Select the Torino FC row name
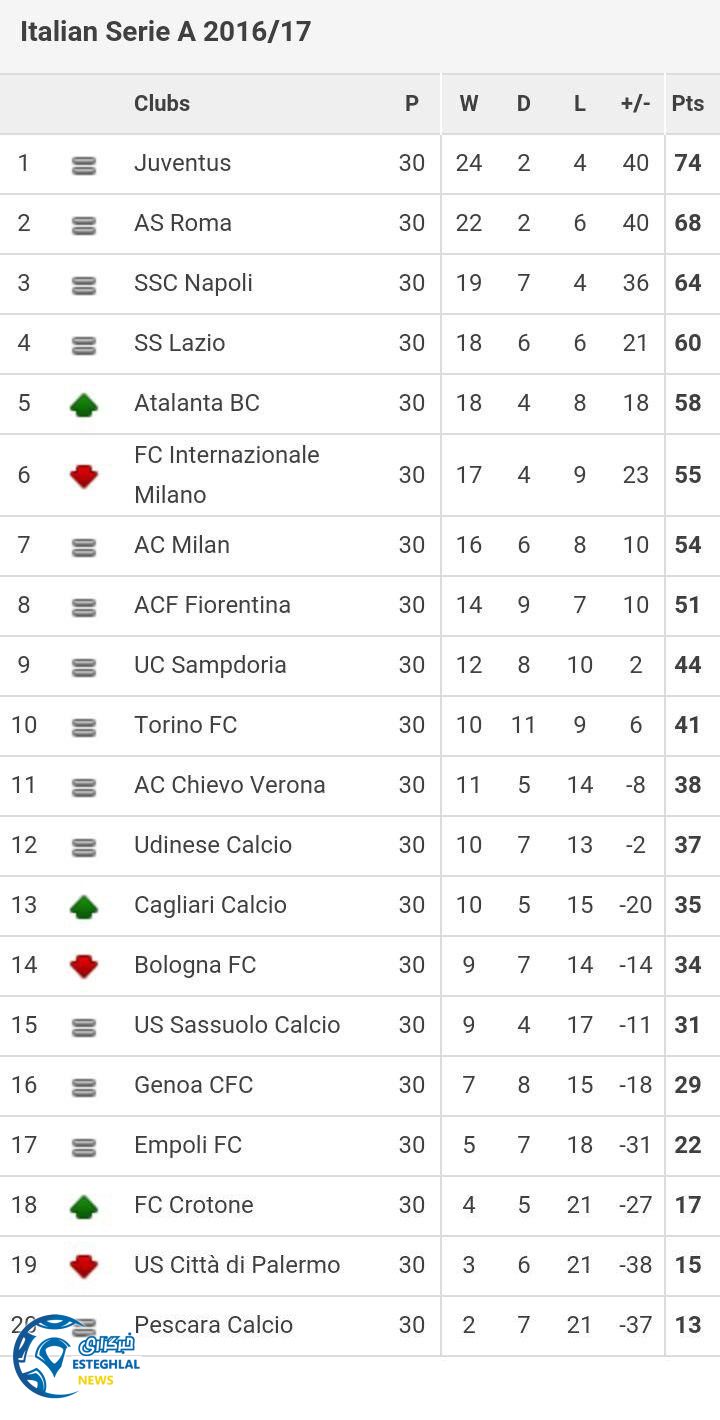The width and height of the screenshot is (720, 1420). click(x=185, y=725)
